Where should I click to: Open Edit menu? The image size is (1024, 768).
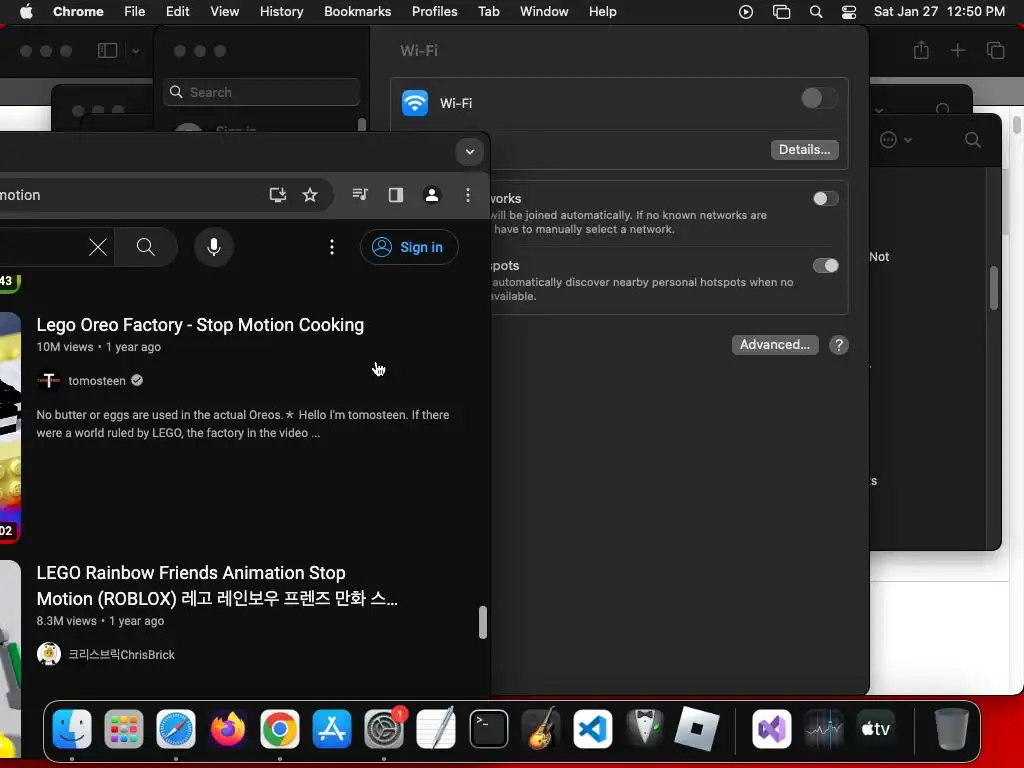point(178,11)
